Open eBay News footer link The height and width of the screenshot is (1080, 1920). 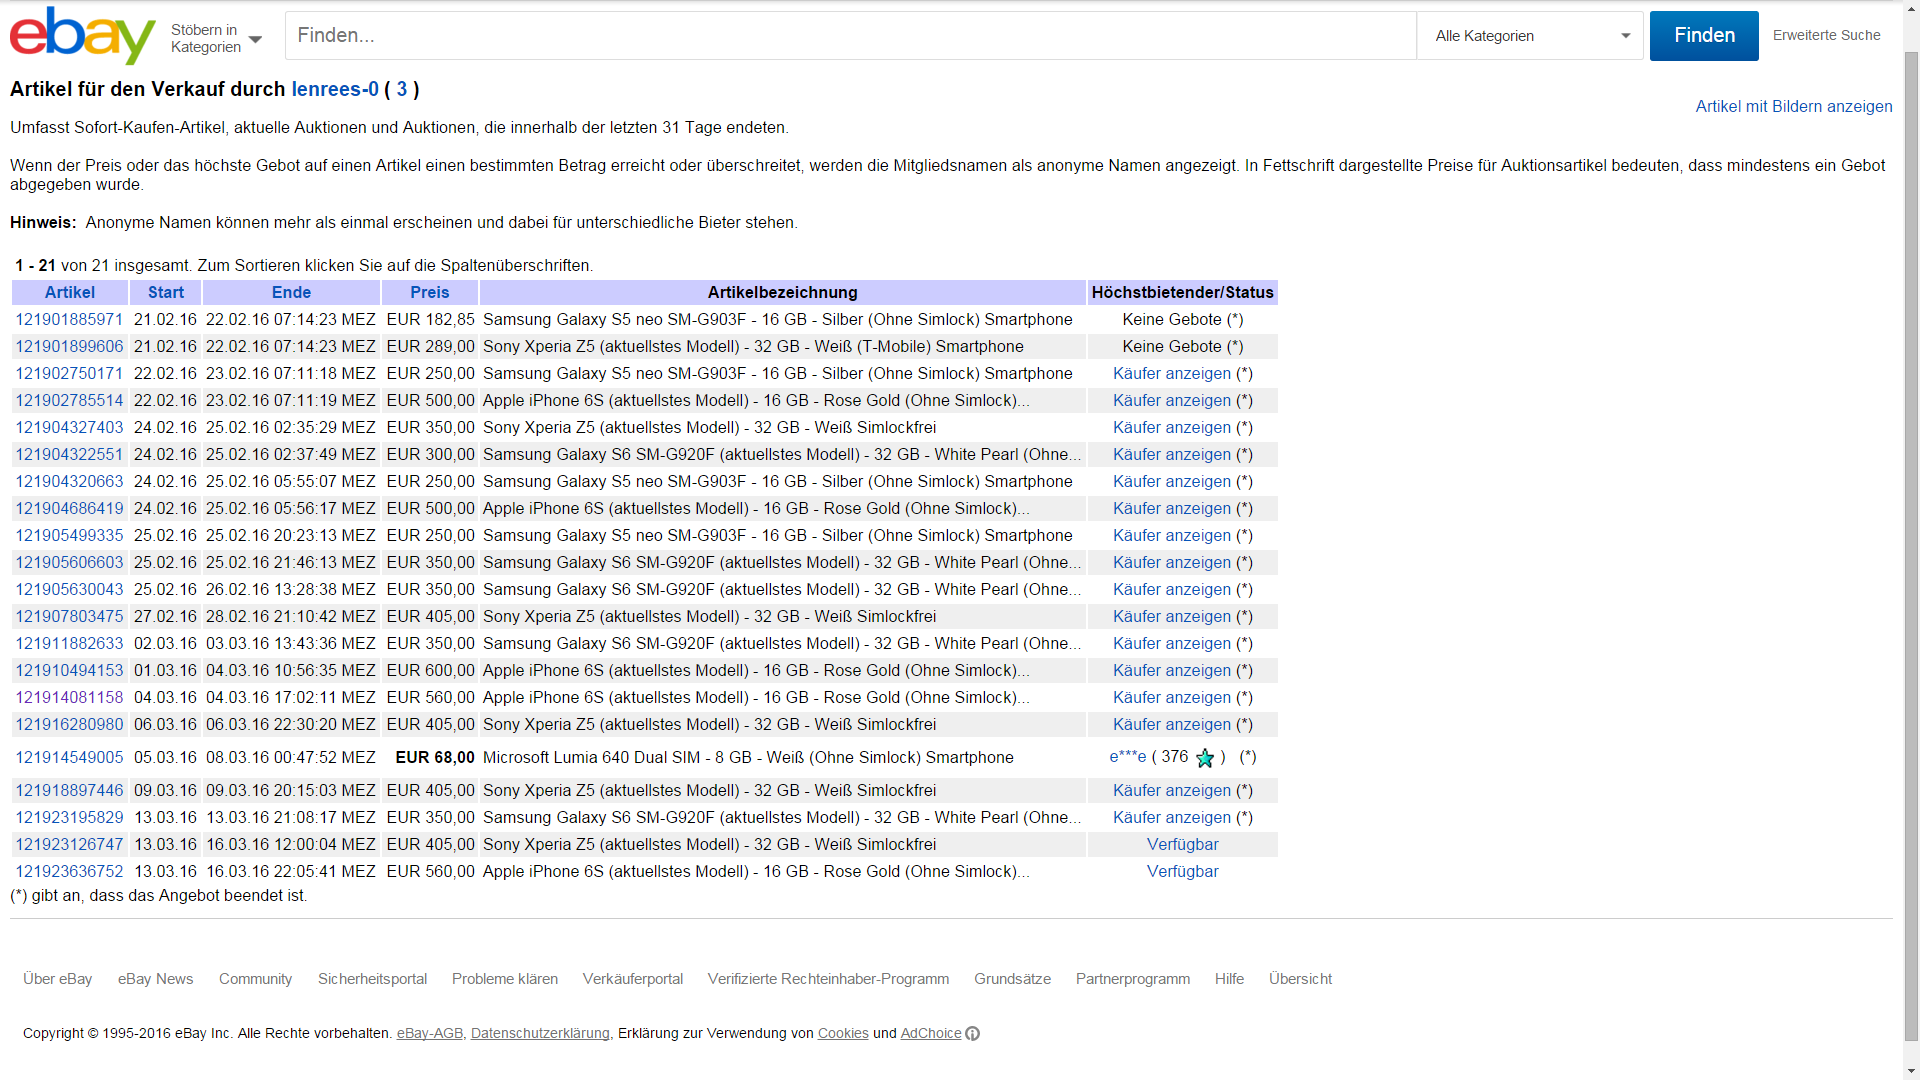156,979
